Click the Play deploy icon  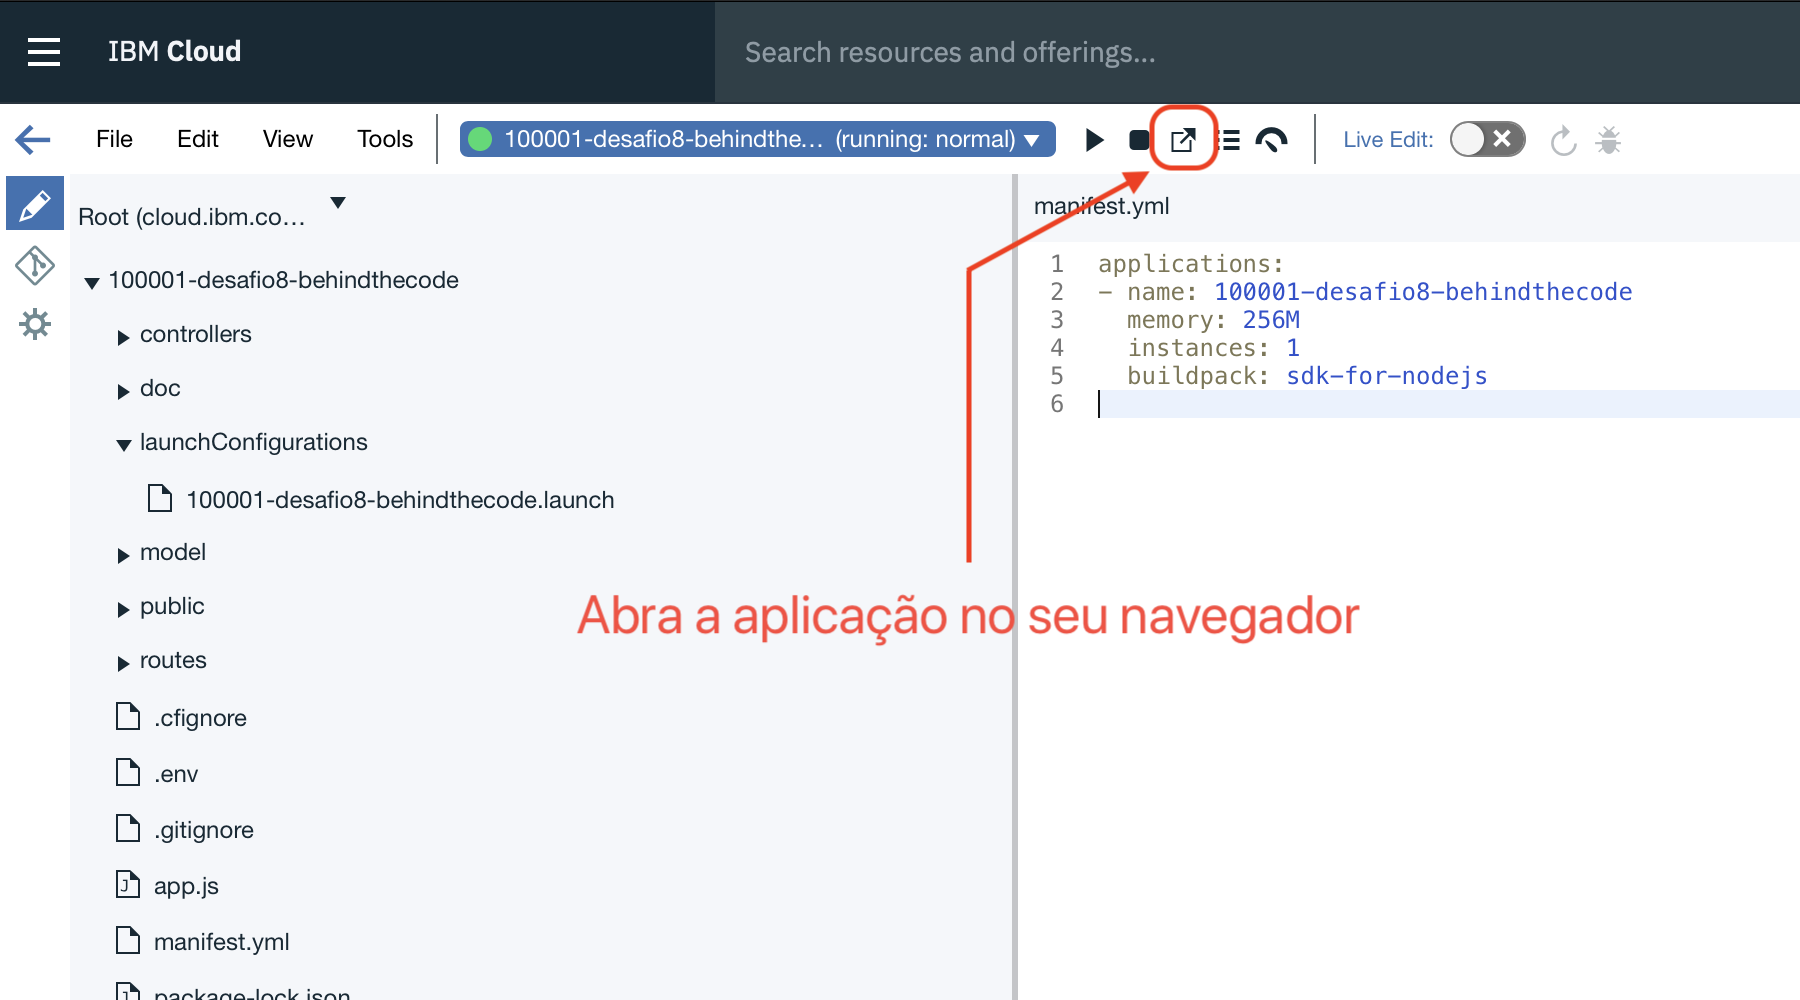(1094, 140)
